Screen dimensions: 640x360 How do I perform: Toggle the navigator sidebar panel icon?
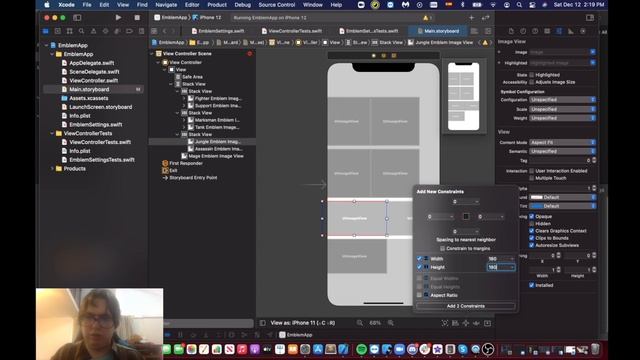point(77,18)
